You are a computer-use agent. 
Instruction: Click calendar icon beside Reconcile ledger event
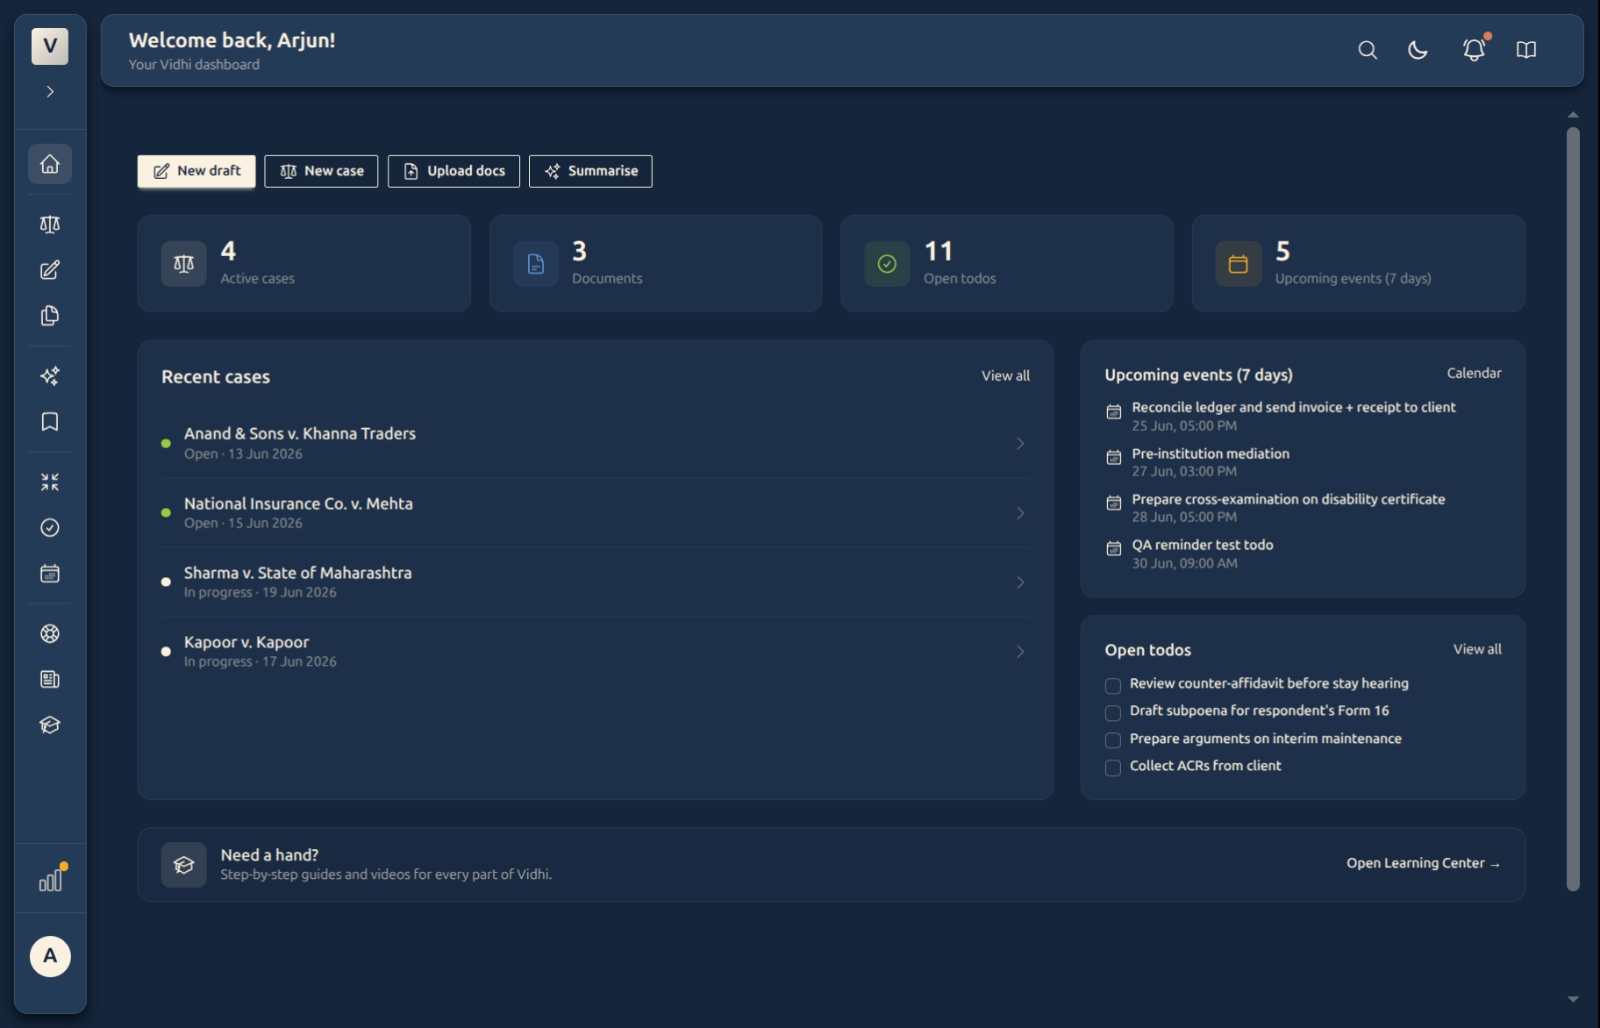pos(1114,412)
